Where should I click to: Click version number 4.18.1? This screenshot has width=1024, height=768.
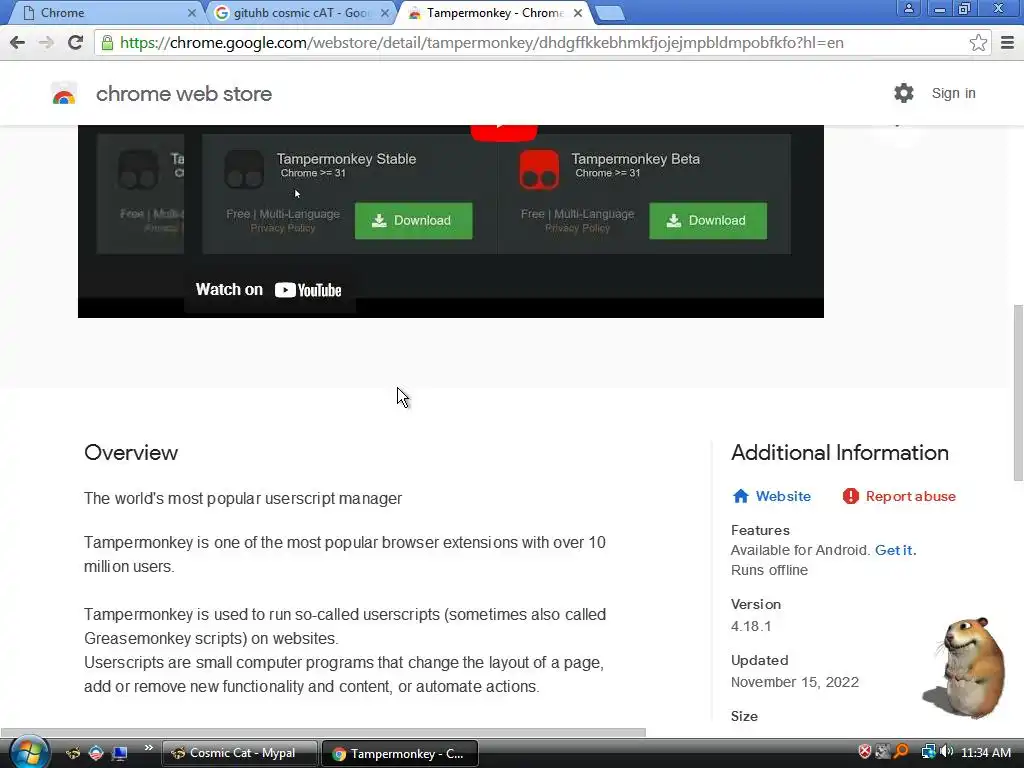coord(751,626)
